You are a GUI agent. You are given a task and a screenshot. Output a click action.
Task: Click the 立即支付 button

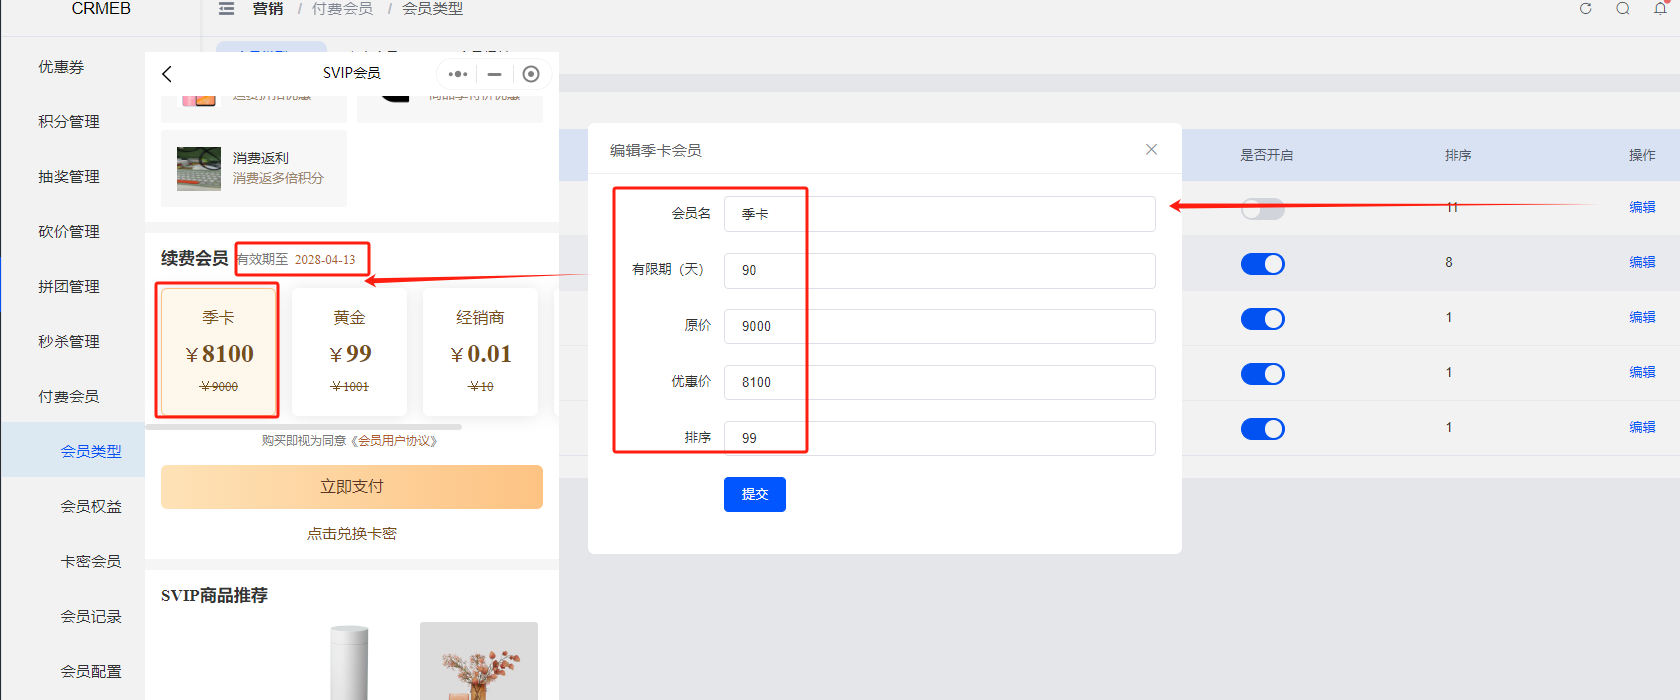point(352,487)
